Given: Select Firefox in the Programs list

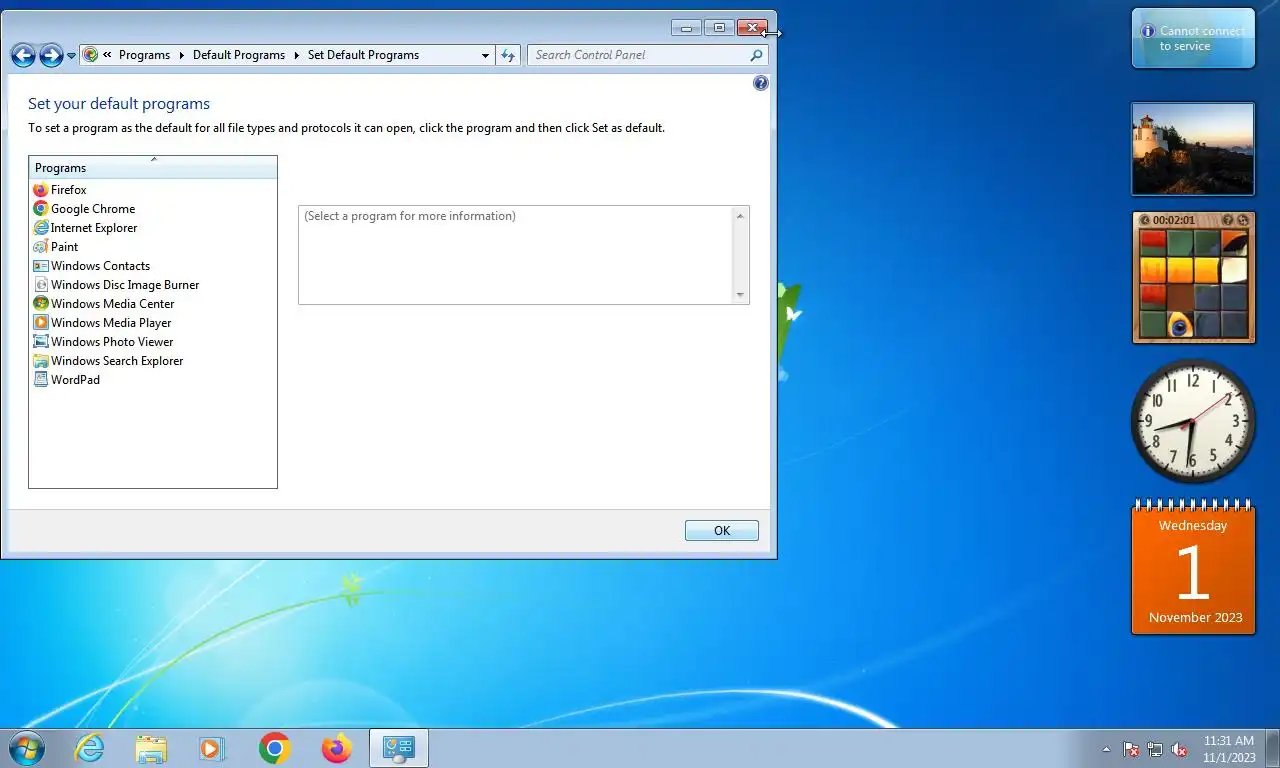Looking at the screenshot, I should click(x=60, y=190).
